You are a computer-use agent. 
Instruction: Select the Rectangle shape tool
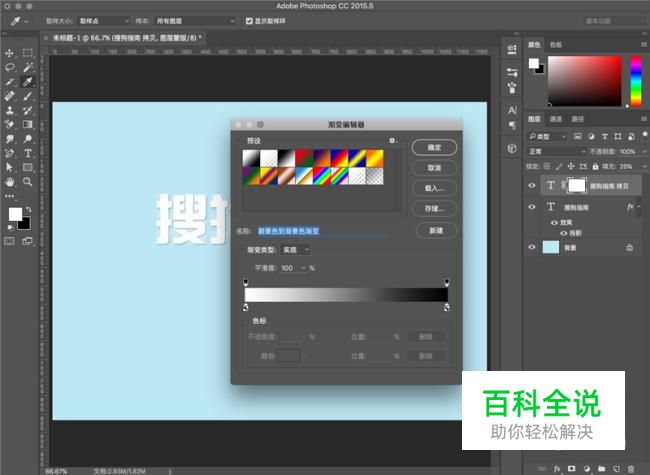coord(28,167)
